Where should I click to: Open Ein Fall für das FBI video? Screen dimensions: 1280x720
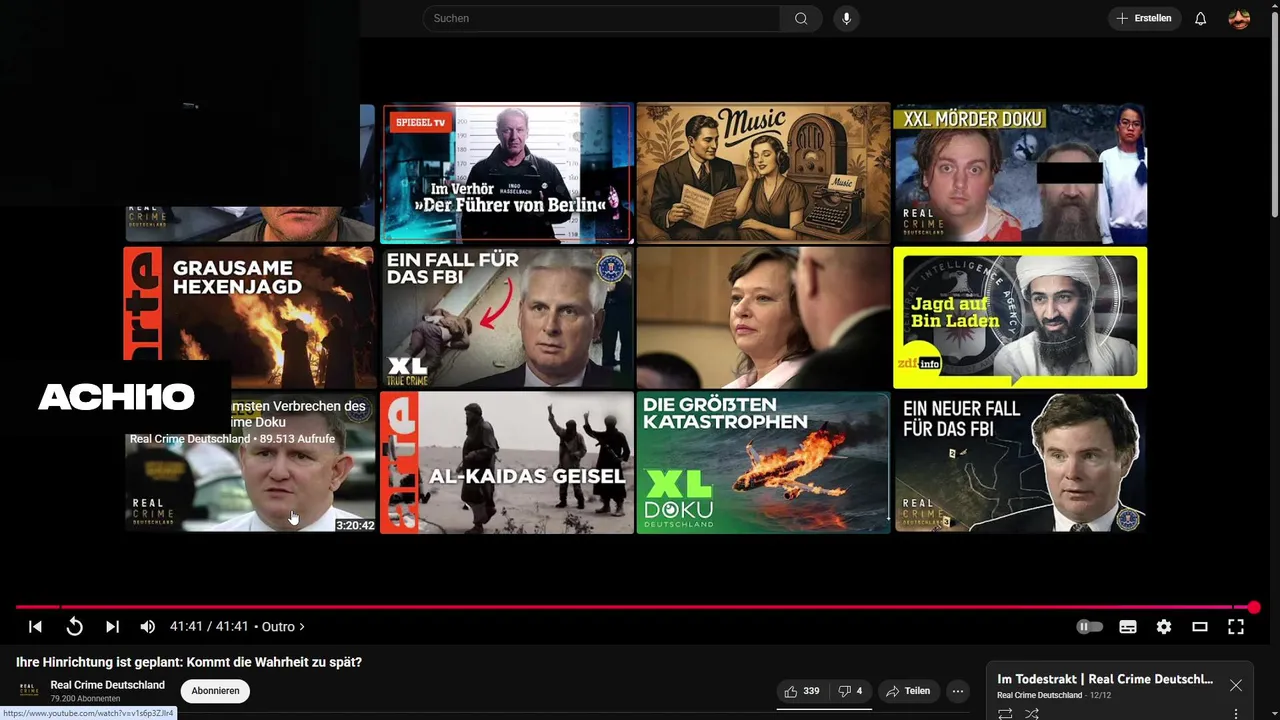[507, 318]
